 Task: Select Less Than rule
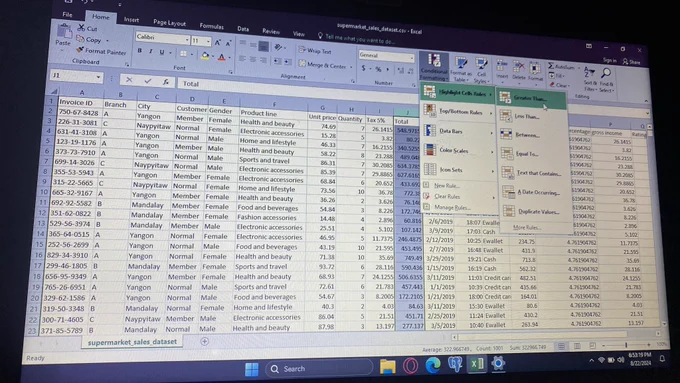[532, 117]
